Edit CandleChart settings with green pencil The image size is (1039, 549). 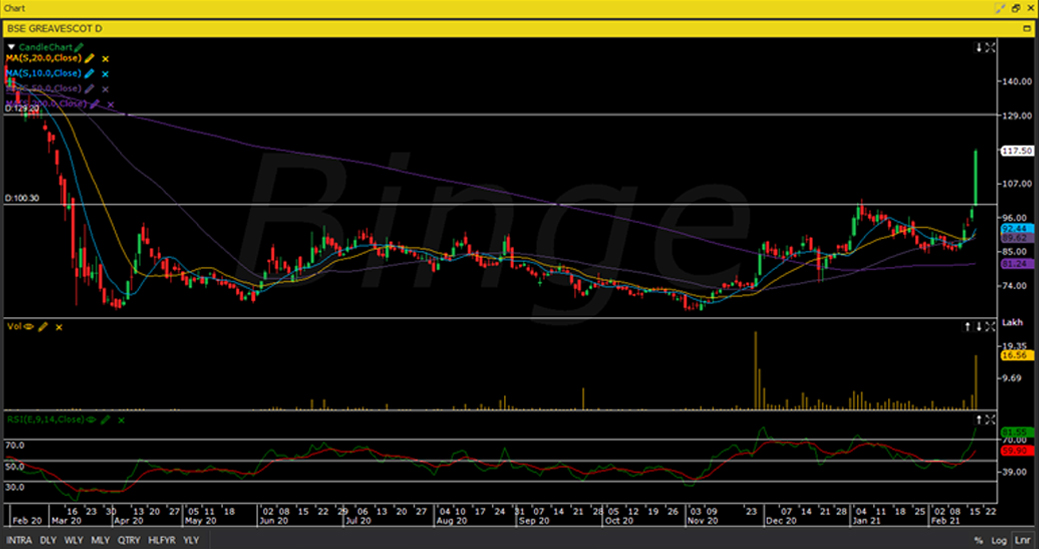[79, 48]
